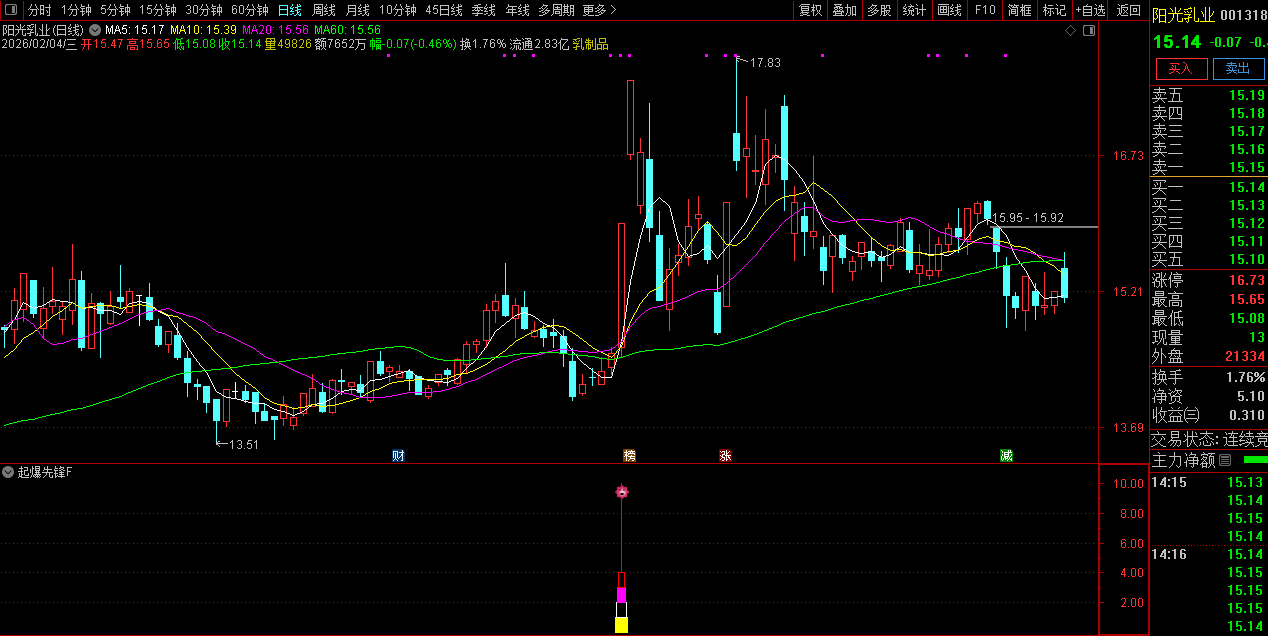The height and width of the screenshot is (636, 1268).
Task: Click the 减 holdings reduction marker
Action: pyautogui.click(x=1006, y=456)
